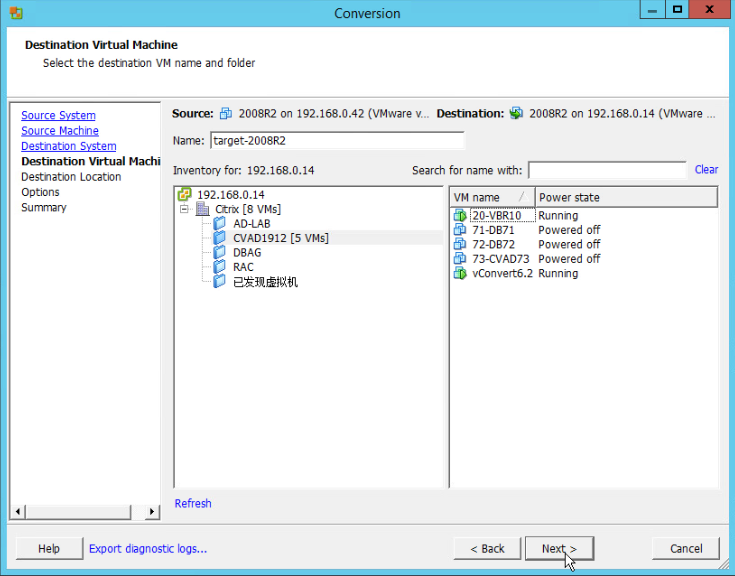Image resolution: width=735 pixels, height=576 pixels.
Task: Click the VM icon beside 72-DB72
Action: (x=460, y=244)
